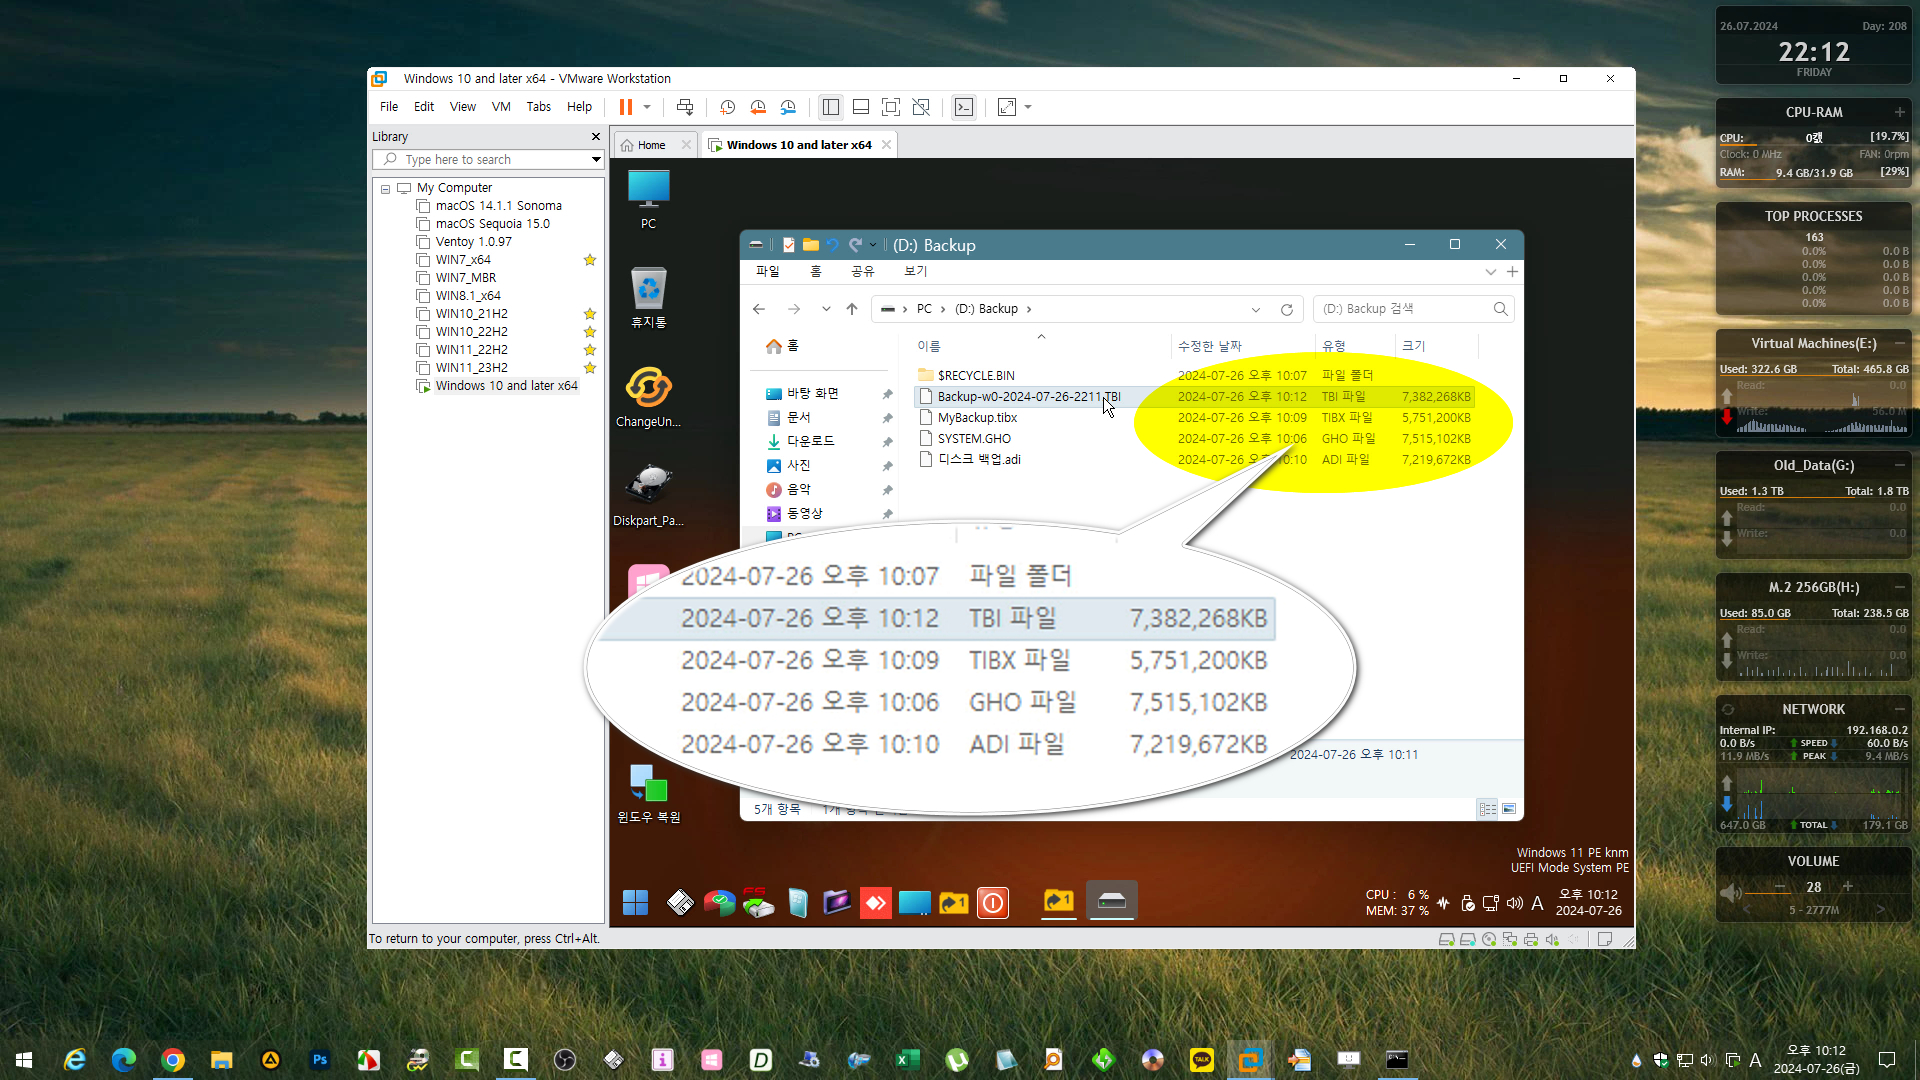Click Send Ctrl+Alt+Del toolbar icon in VMware
The height and width of the screenshot is (1080, 1920).
coord(685,107)
